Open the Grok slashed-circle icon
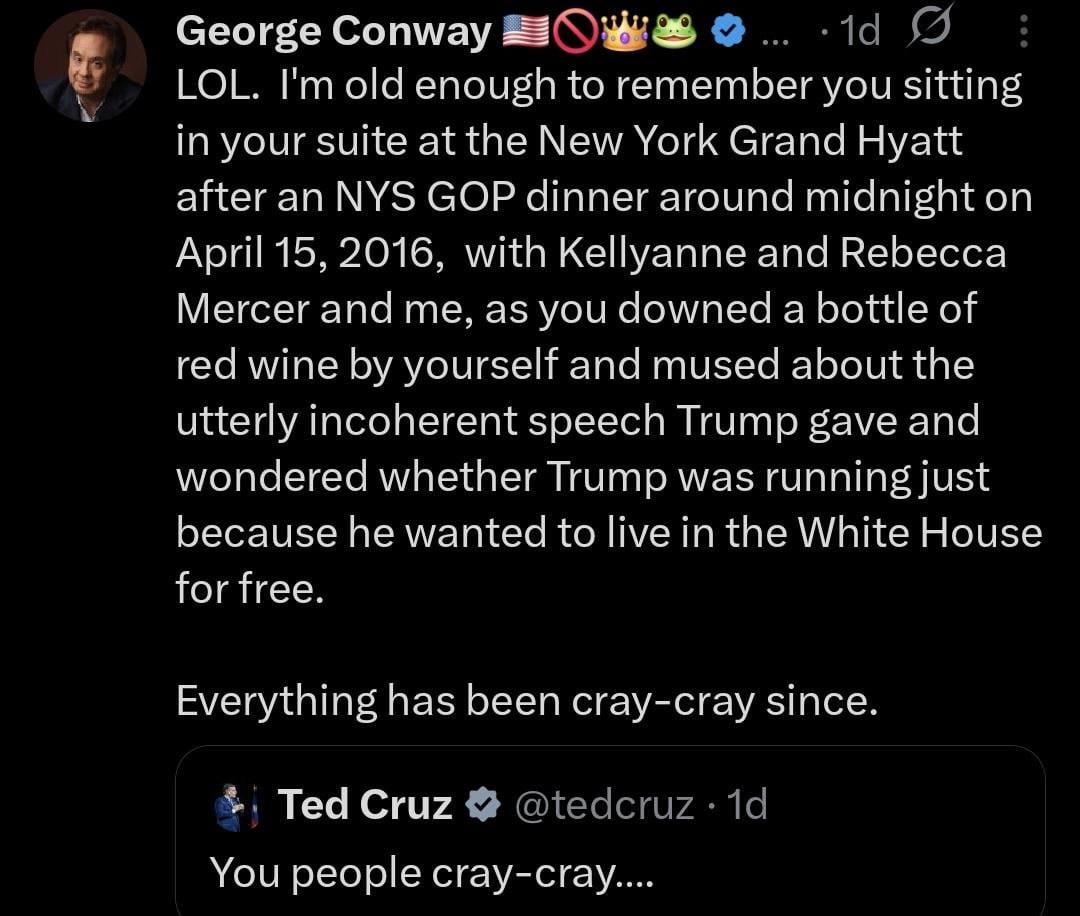The width and height of the screenshot is (1080, 916). tap(925, 32)
